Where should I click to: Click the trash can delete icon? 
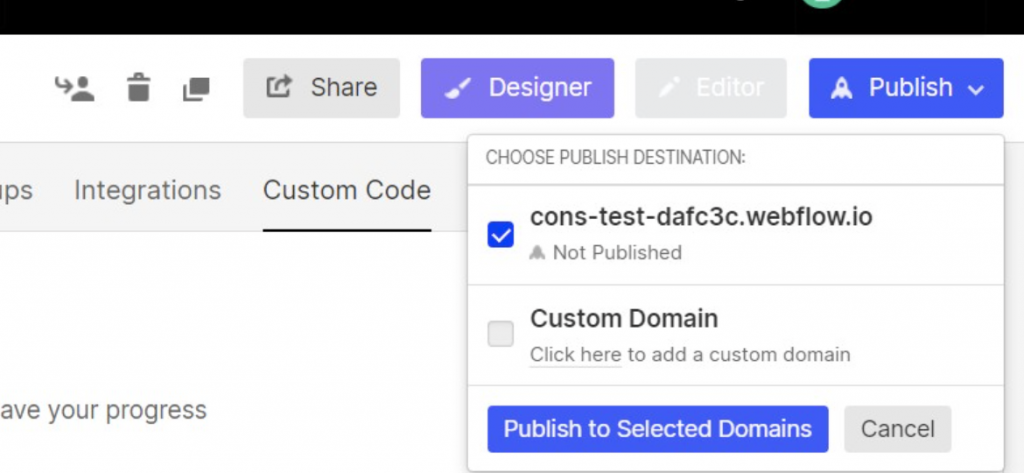coord(138,88)
